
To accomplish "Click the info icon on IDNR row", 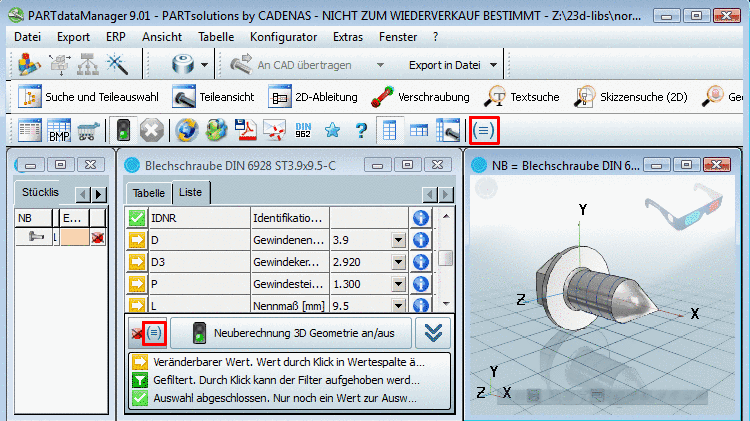I will pyautogui.click(x=421, y=218).
